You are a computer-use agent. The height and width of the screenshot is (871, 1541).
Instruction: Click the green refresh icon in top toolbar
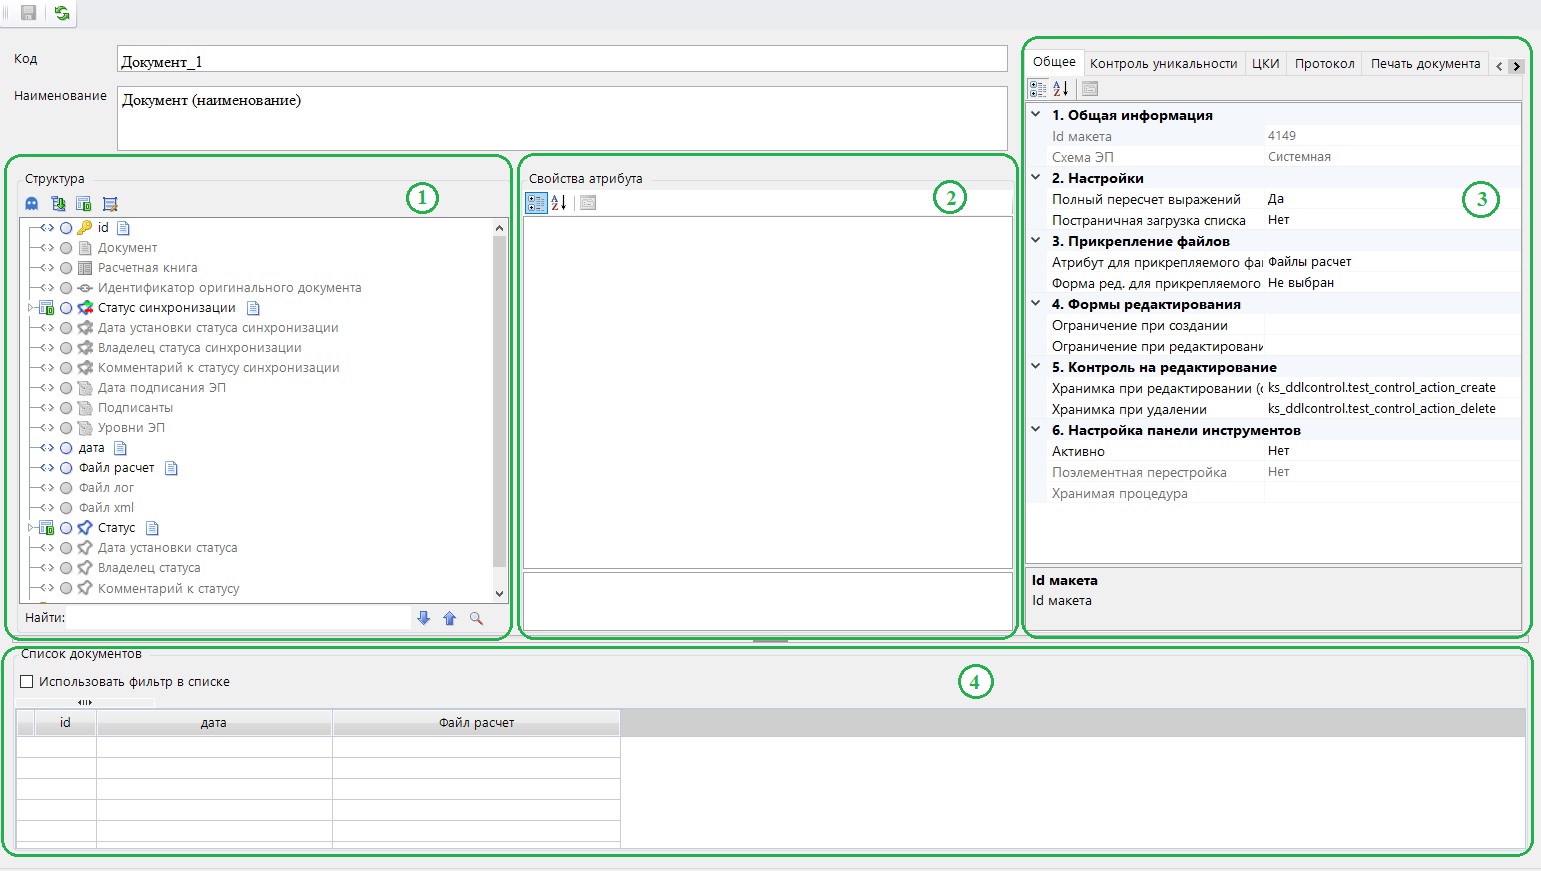pyautogui.click(x=62, y=13)
